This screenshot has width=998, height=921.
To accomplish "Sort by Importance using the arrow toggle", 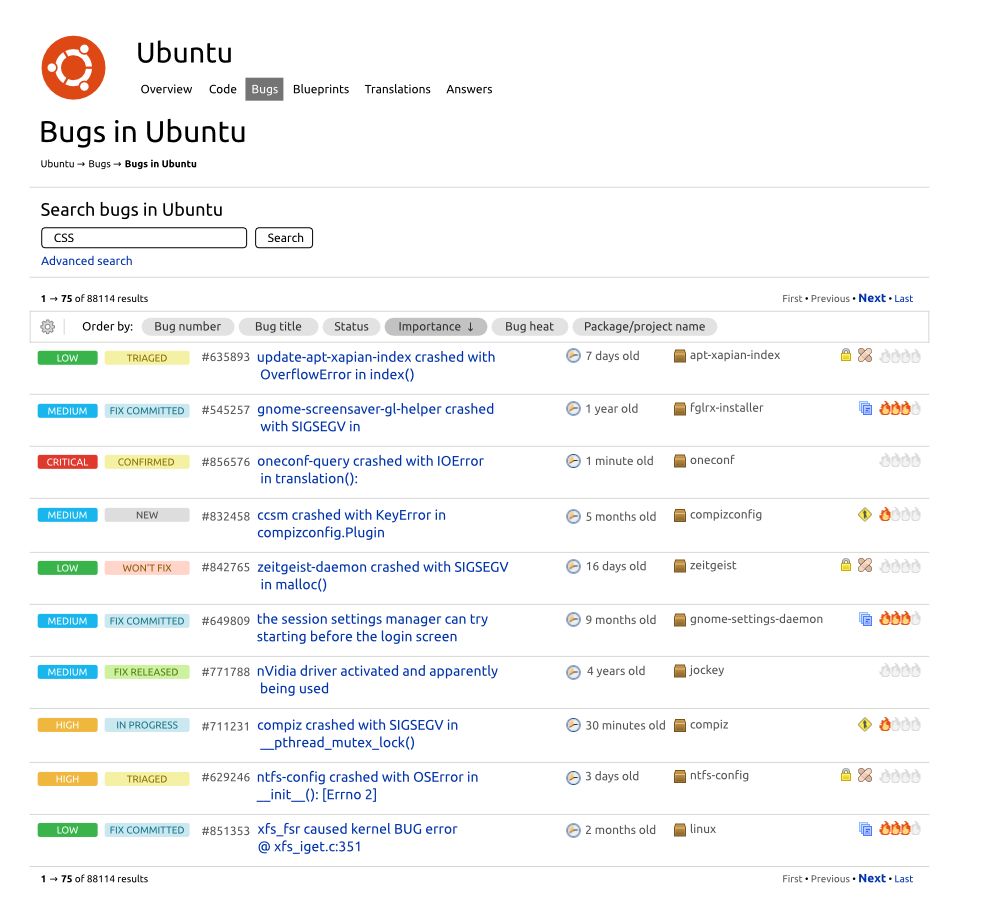I will pyautogui.click(x=436, y=327).
